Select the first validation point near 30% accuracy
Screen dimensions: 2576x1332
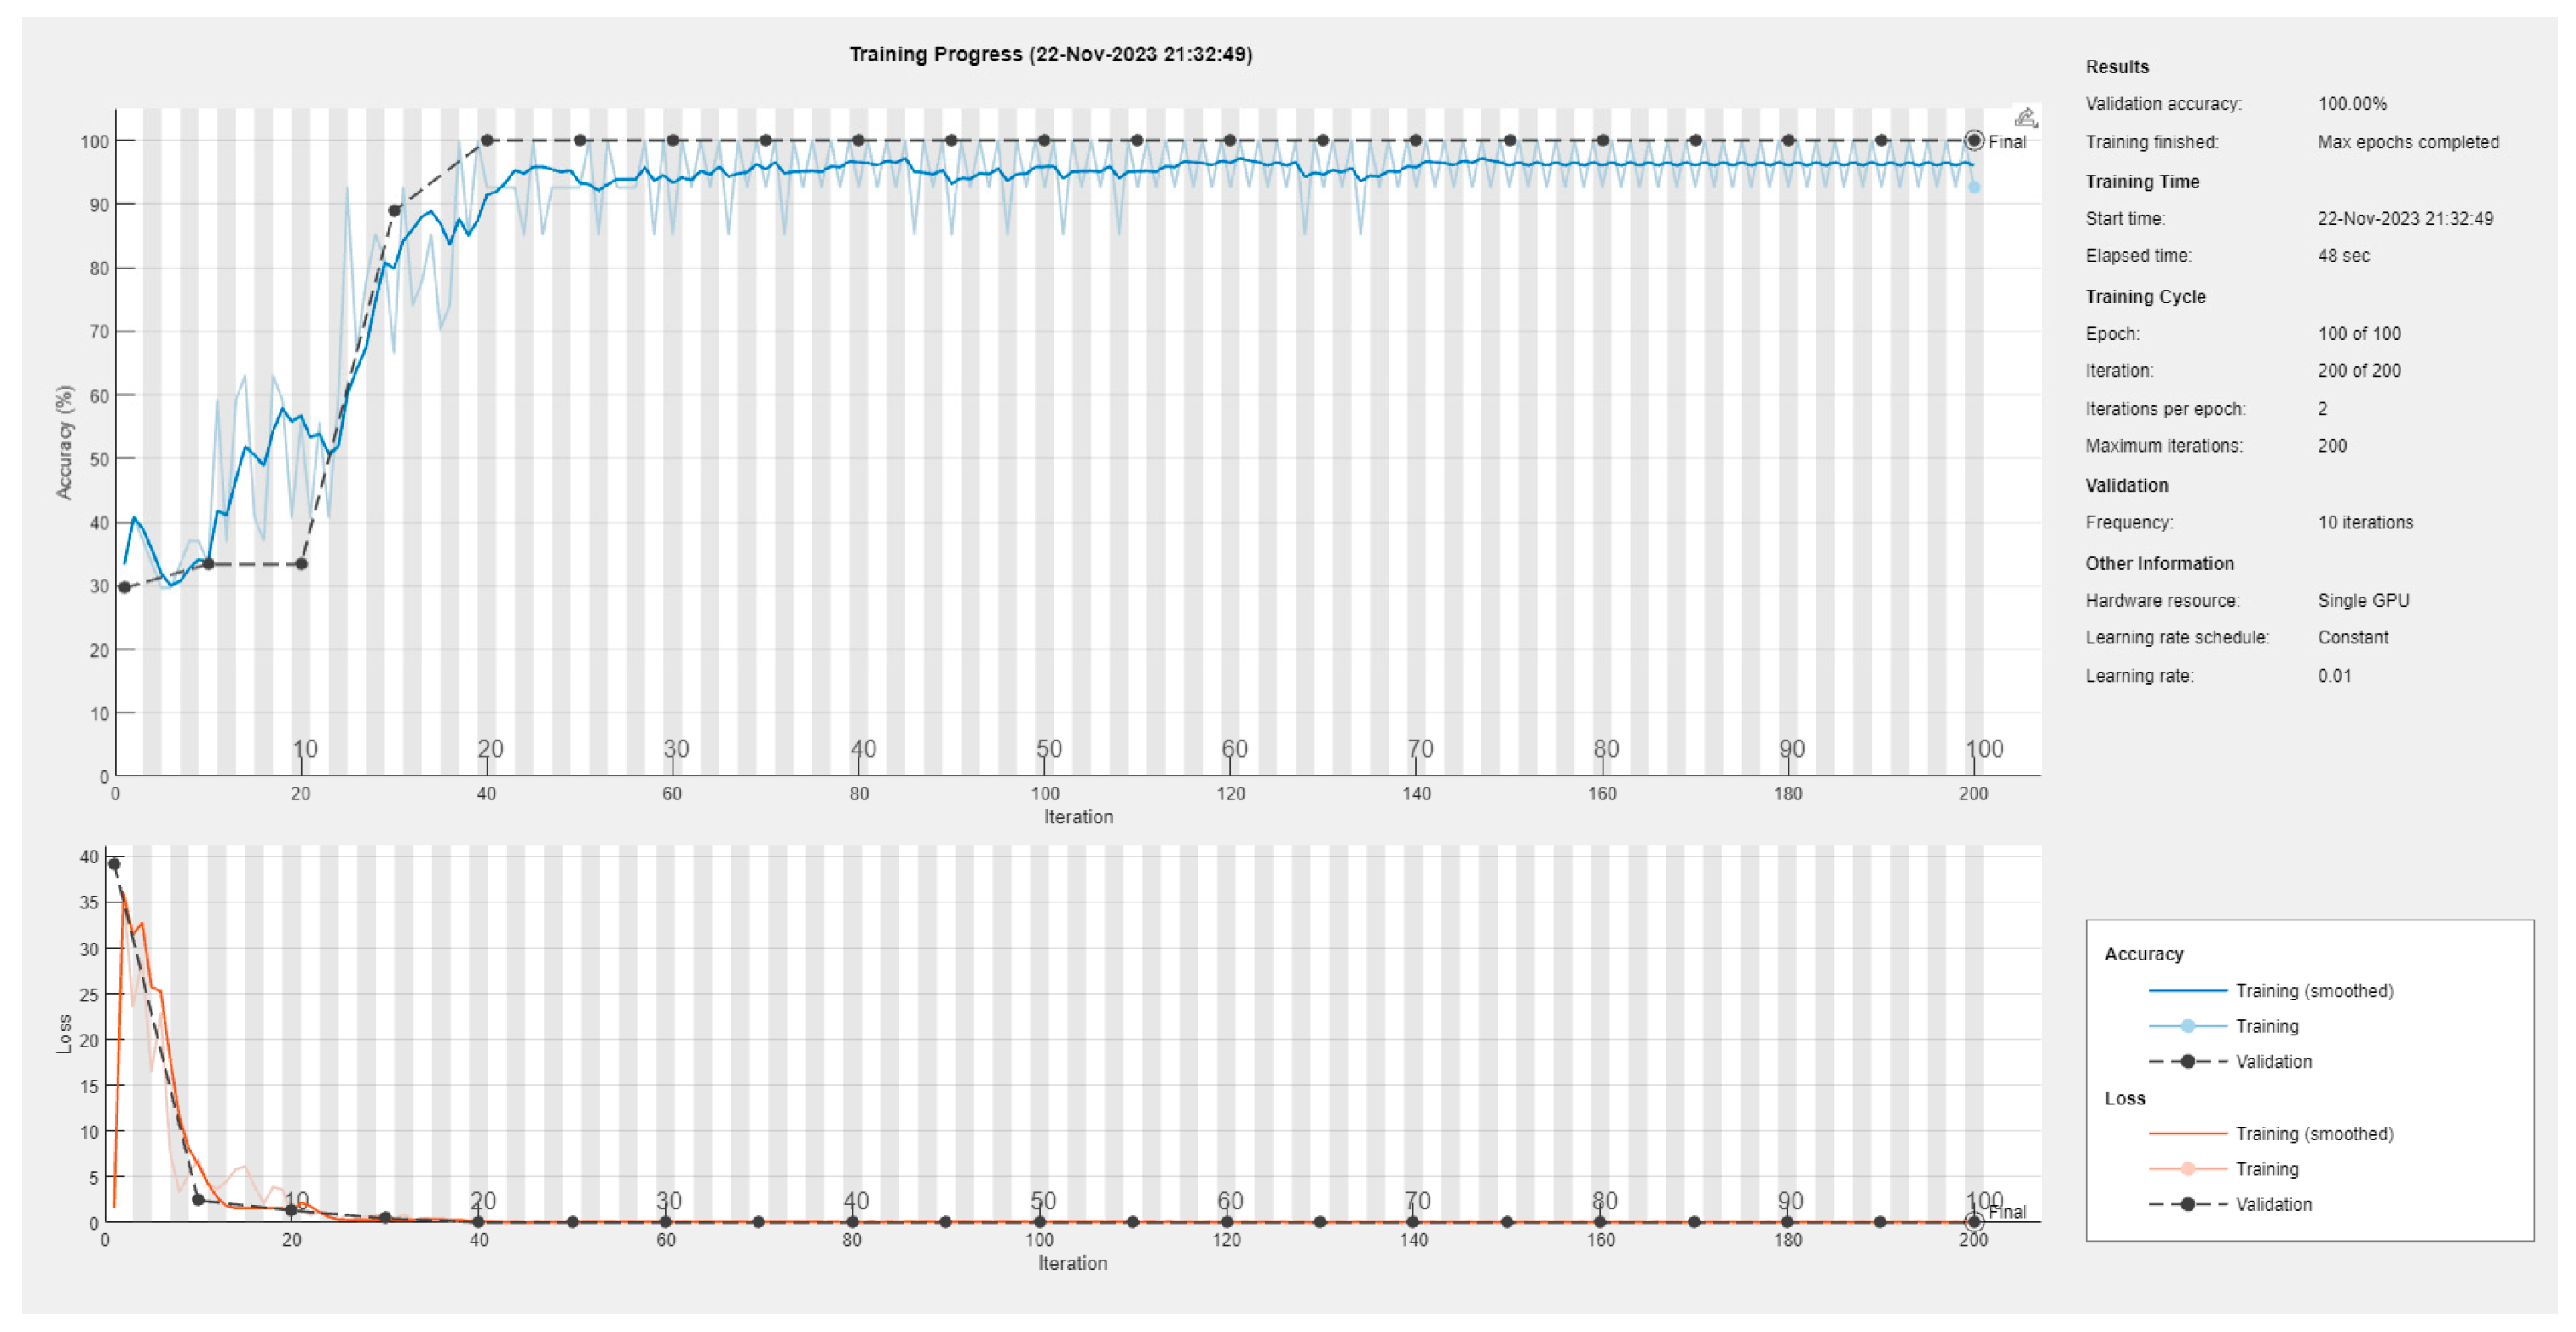point(124,587)
